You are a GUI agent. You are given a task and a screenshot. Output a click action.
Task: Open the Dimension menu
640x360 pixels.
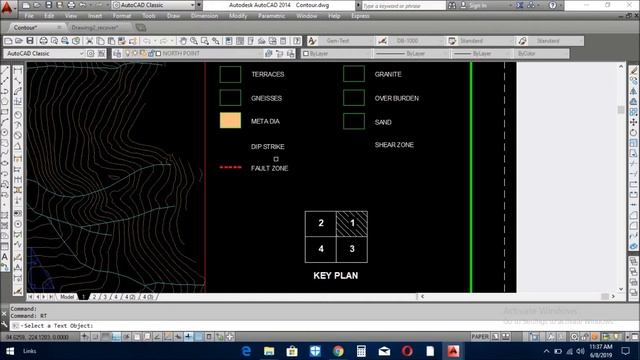pos(204,16)
